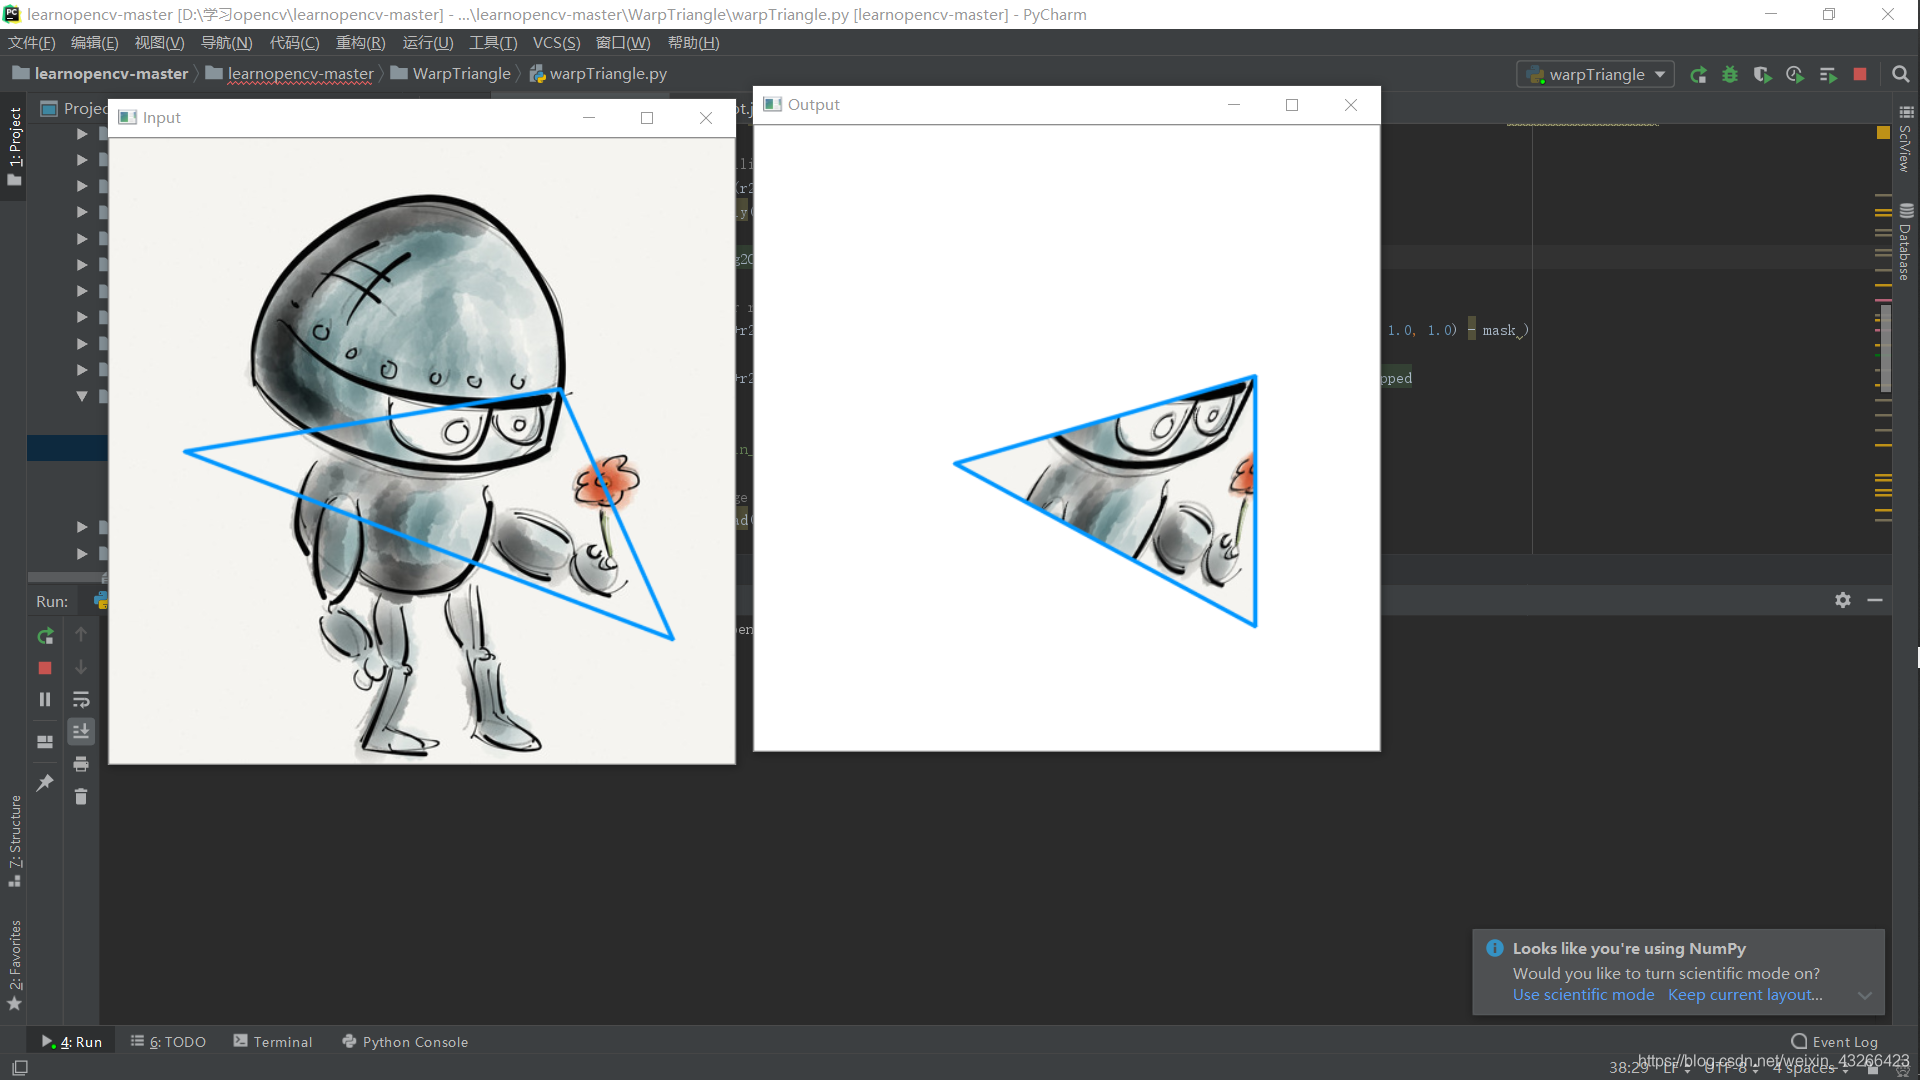Stop the running process in Run panel
Screen dimensions: 1920x1080
[45, 668]
